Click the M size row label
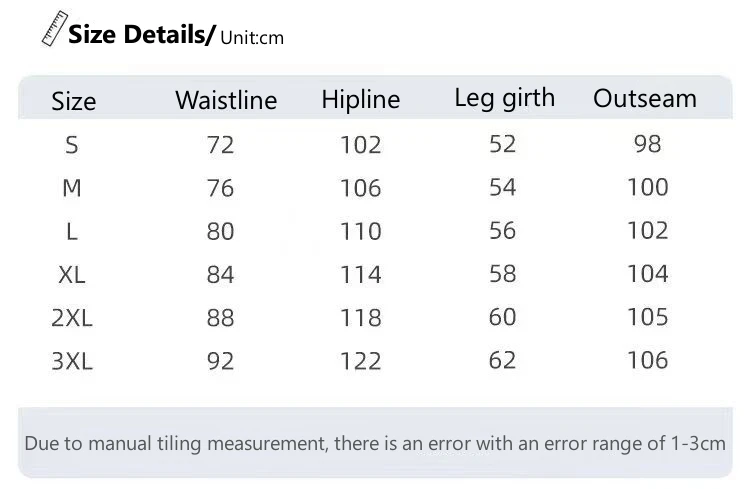Viewport: 750px width, 489px height. [71, 188]
